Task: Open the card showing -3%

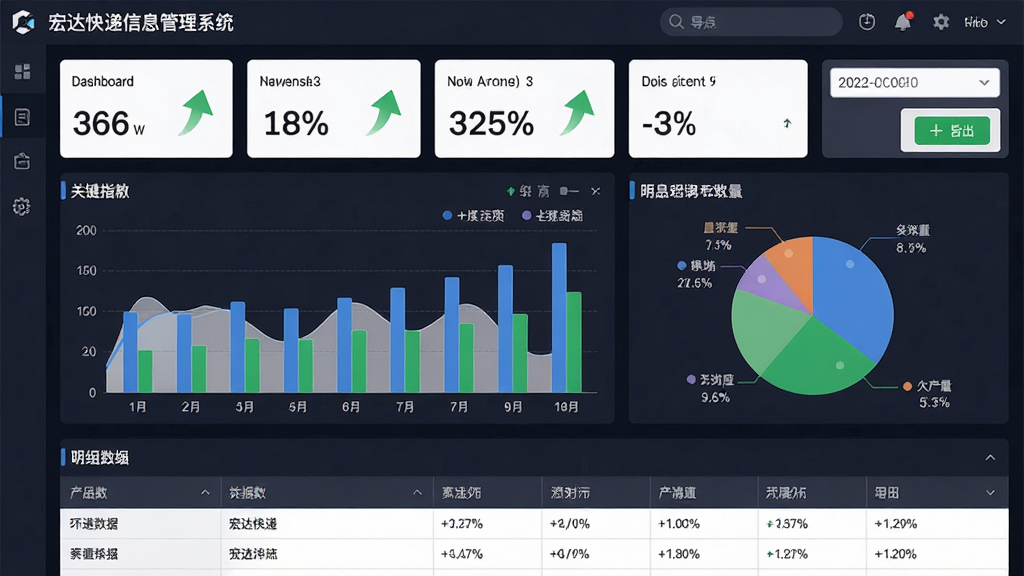Action: tap(718, 108)
